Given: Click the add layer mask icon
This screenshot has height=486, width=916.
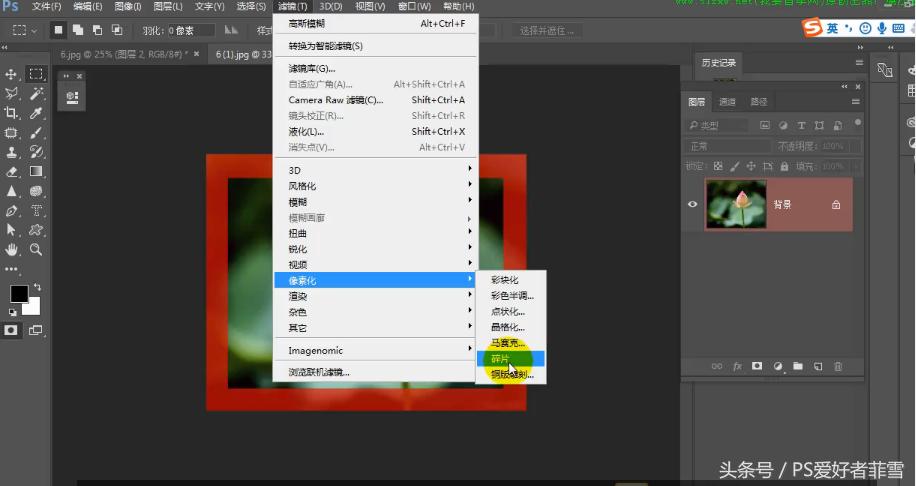Looking at the screenshot, I should click(x=757, y=366).
